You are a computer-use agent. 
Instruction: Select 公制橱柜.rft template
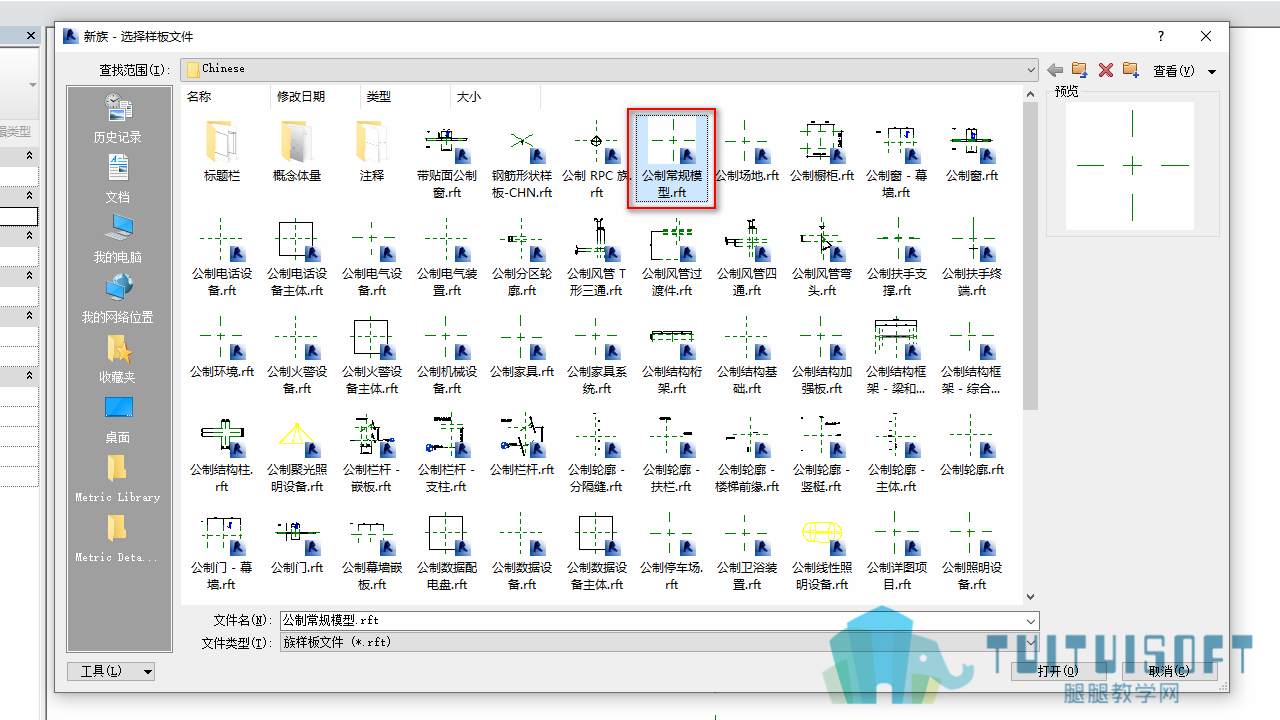[822, 151]
